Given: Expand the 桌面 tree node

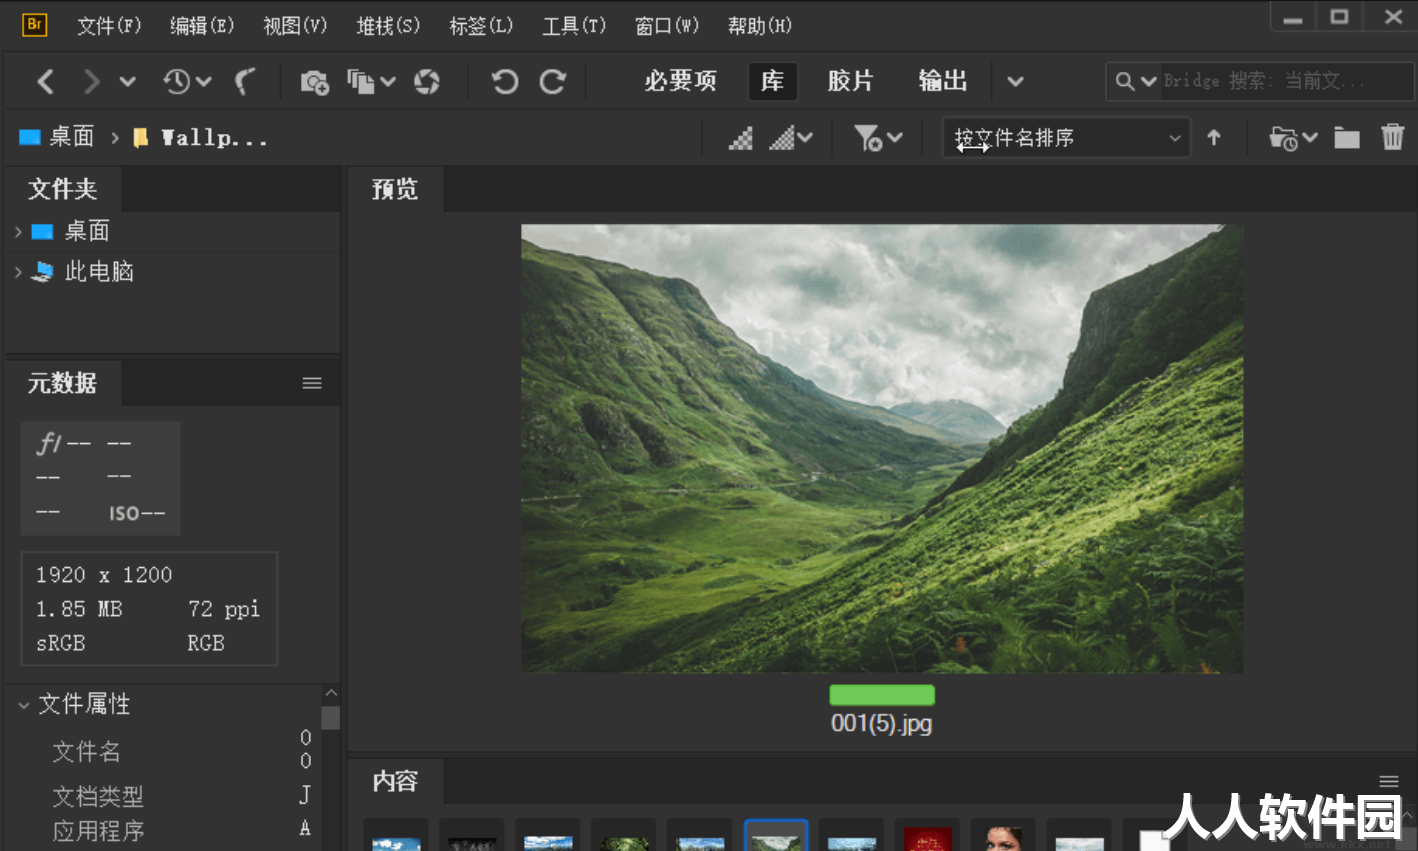Looking at the screenshot, I should pos(18,232).
